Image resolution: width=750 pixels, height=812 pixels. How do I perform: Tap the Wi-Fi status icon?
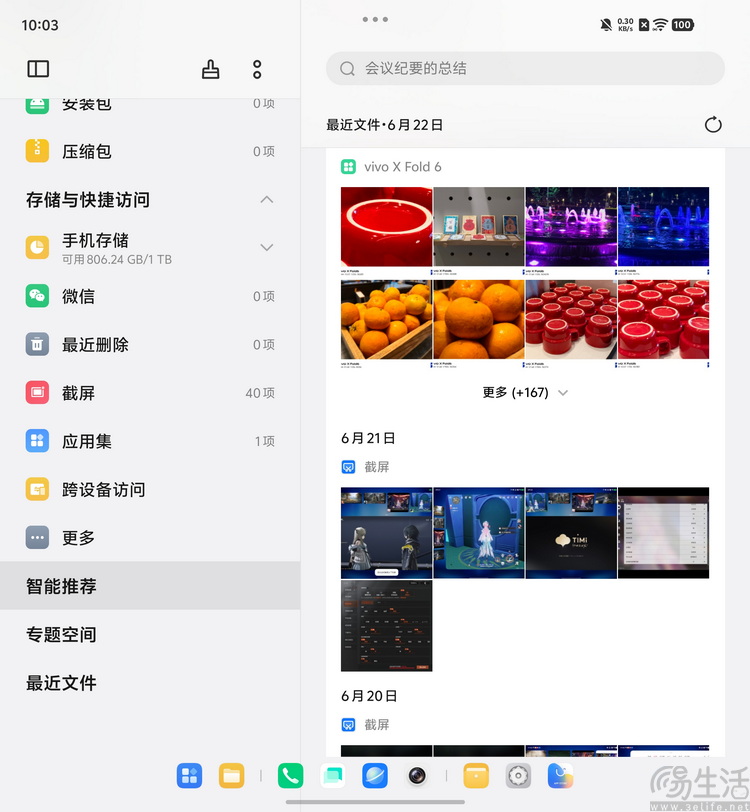660,24
